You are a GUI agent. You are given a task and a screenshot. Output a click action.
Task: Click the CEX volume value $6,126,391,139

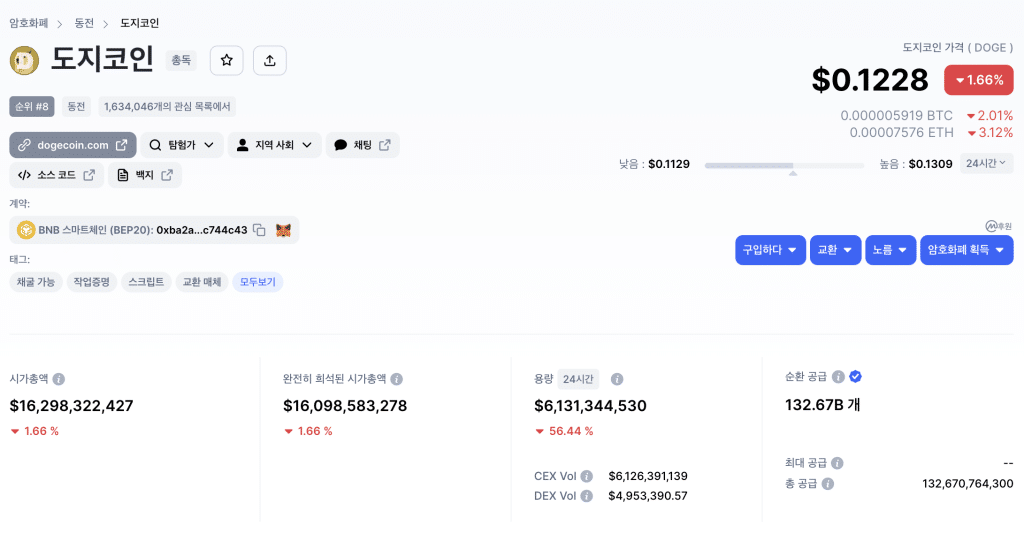648,476
